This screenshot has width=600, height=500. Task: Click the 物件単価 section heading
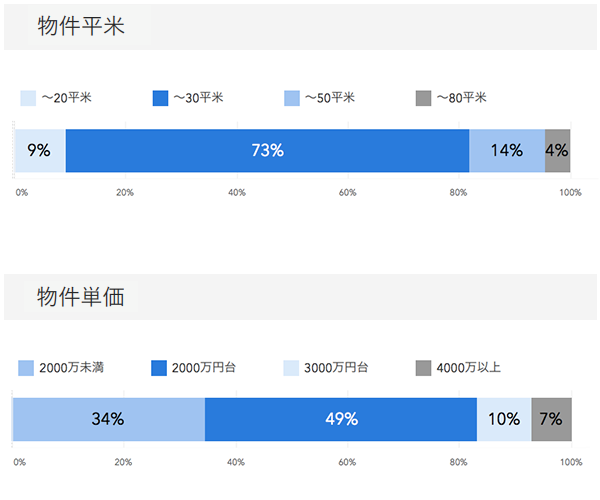[81, 297]
